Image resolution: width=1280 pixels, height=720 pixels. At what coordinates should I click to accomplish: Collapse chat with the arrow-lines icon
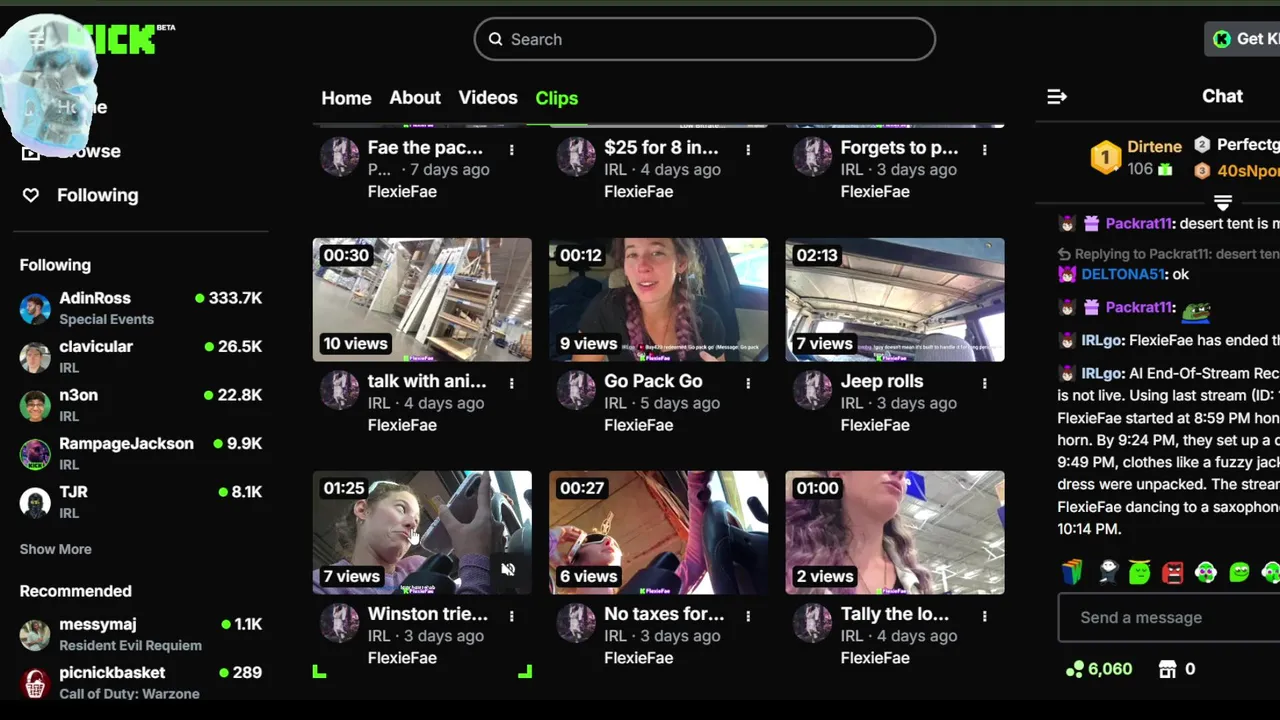[1057, 97]
